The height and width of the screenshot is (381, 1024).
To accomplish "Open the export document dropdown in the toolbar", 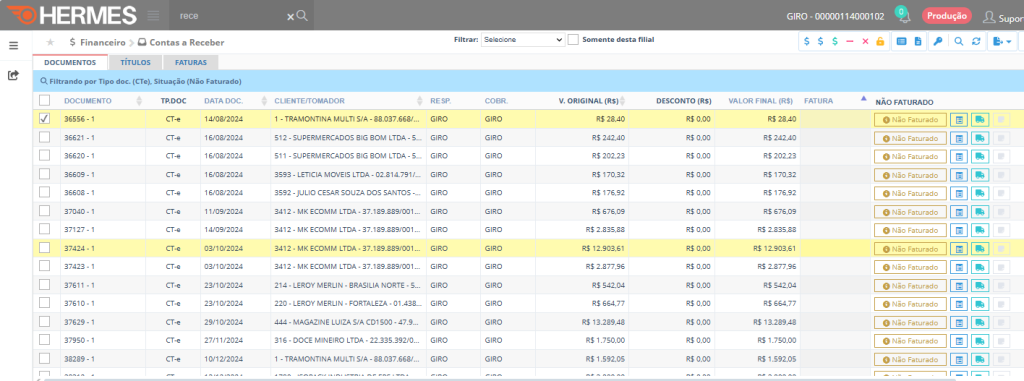I will click(x=1002, y=41).
